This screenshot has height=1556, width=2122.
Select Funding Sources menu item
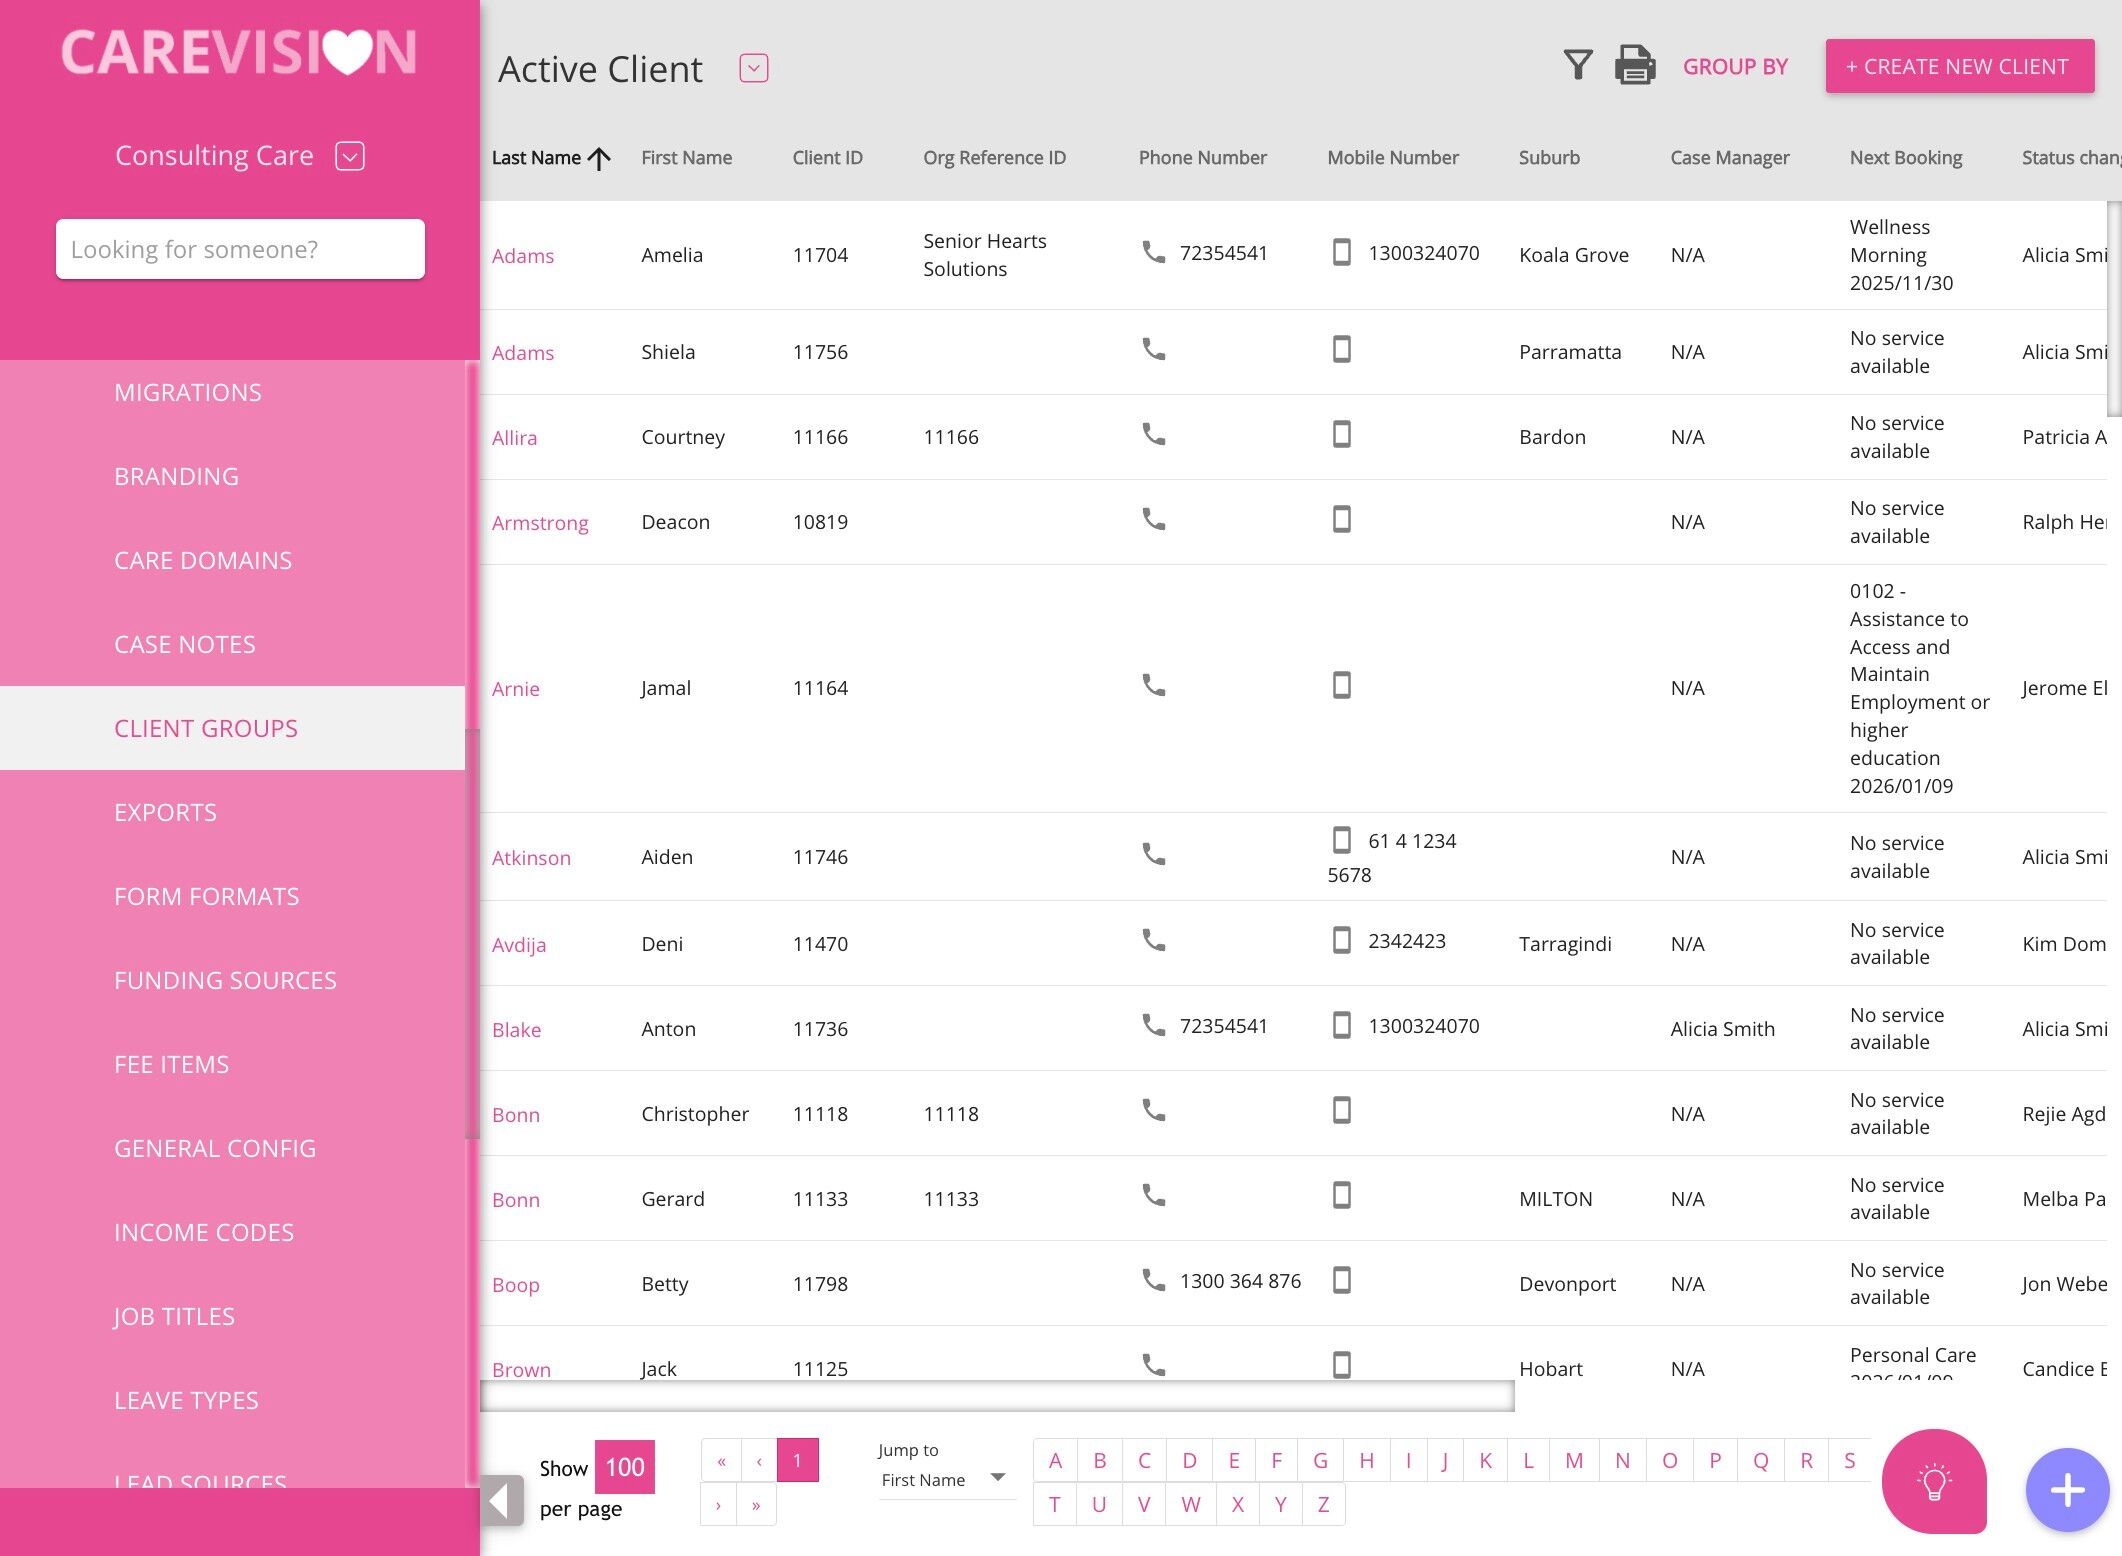225,980
